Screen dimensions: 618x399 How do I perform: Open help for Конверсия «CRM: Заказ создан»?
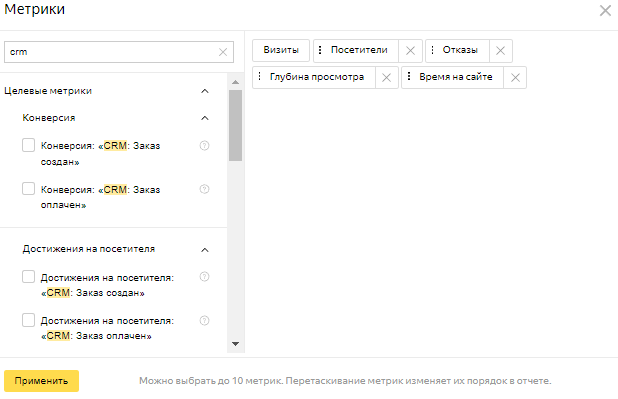[204, 145]
